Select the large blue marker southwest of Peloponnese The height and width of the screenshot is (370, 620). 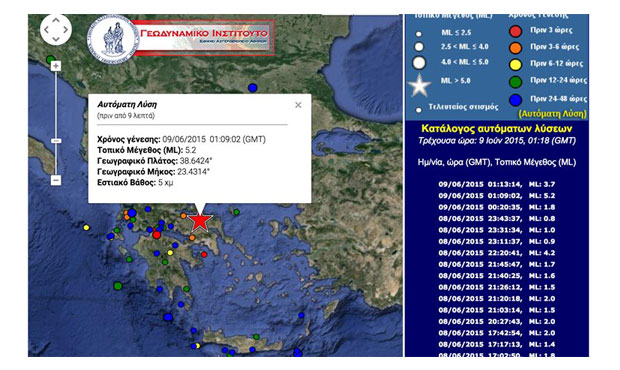pyautogui.click(x=168, y=317)
